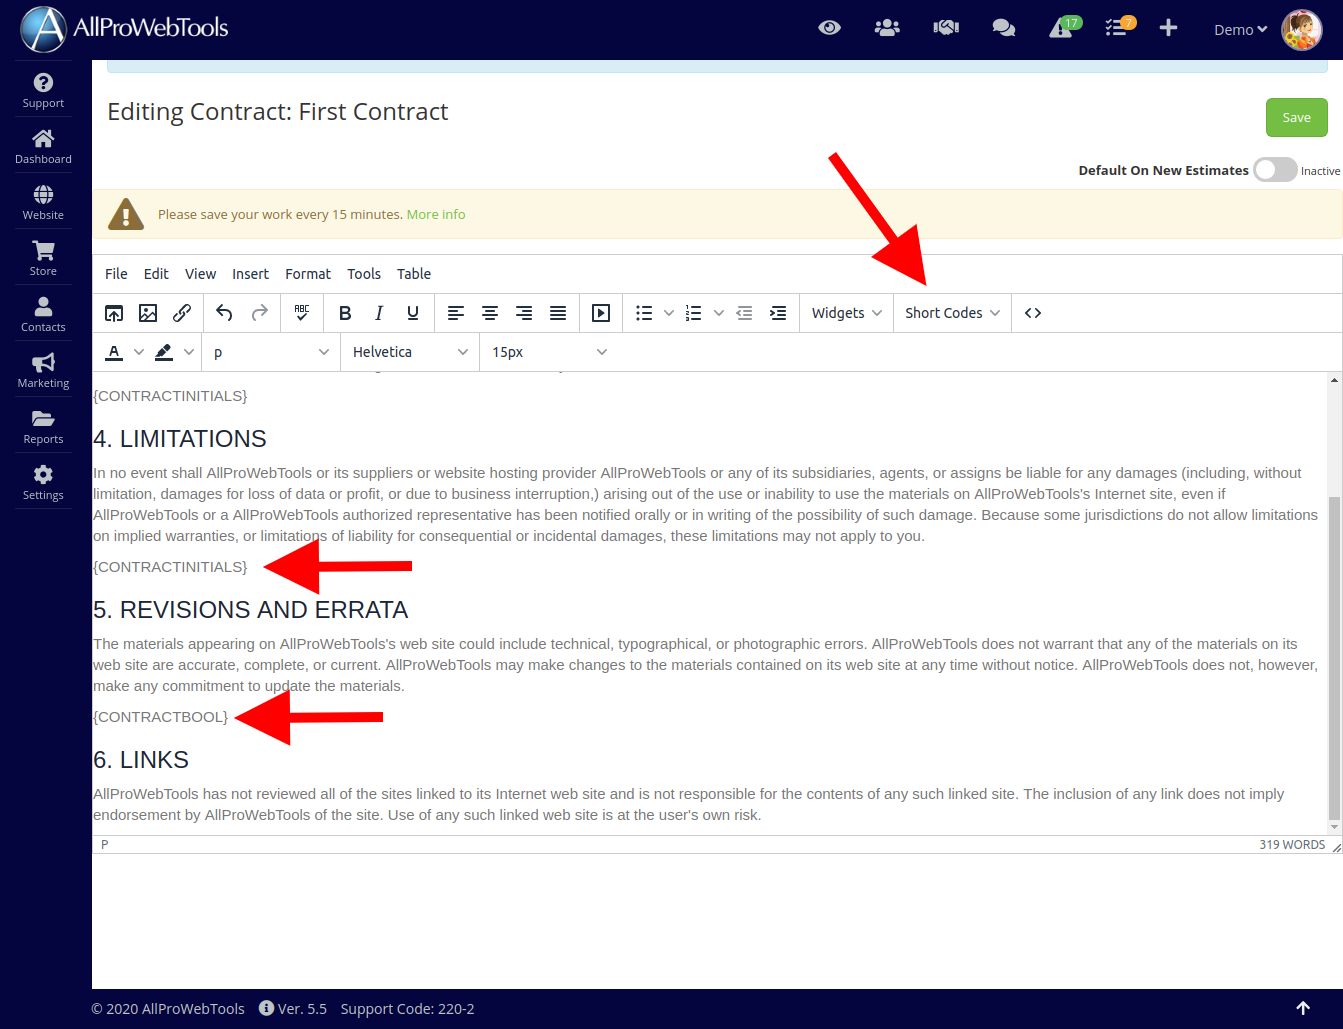1343x1029 pixels.
Task: Open the Demo account dropdown
Action: pyautogui.click(x=1241, y=30)
